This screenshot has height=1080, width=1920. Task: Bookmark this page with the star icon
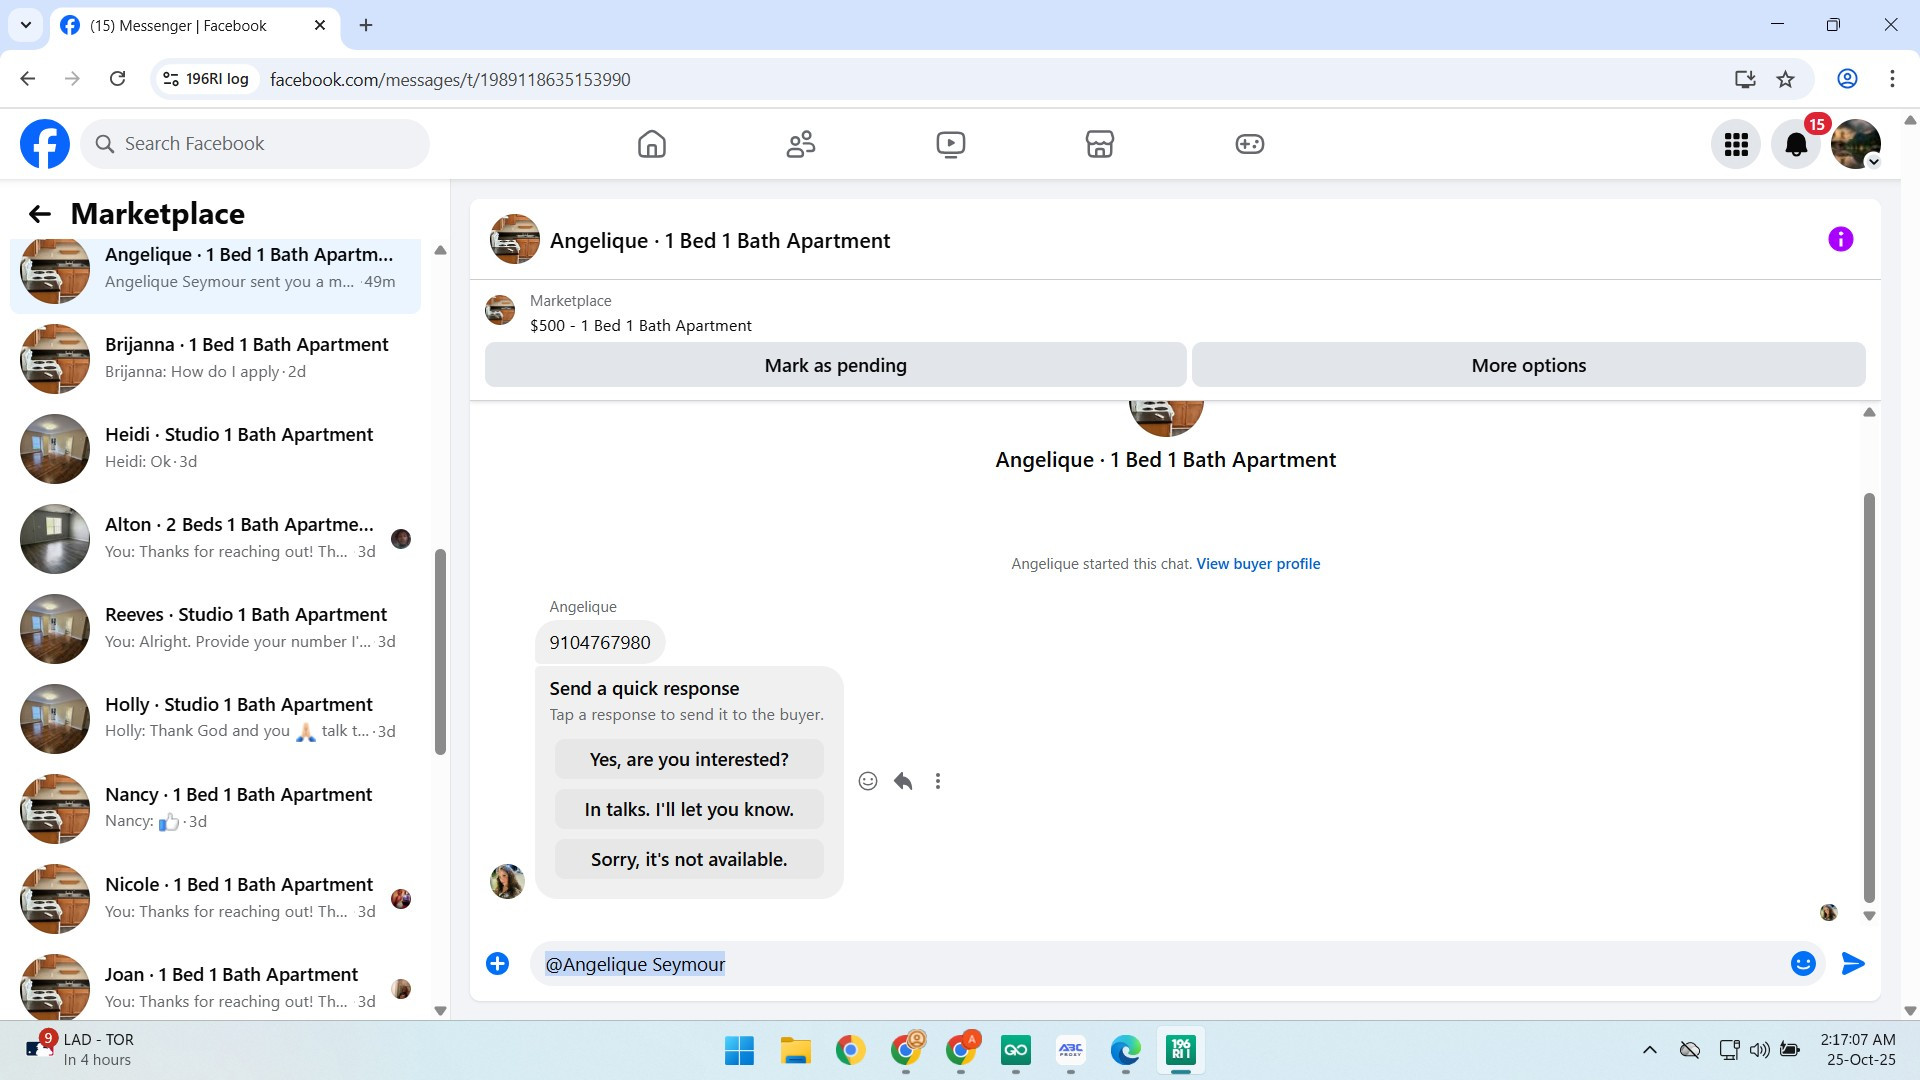pyautogui.click(x=1785, y=79)
